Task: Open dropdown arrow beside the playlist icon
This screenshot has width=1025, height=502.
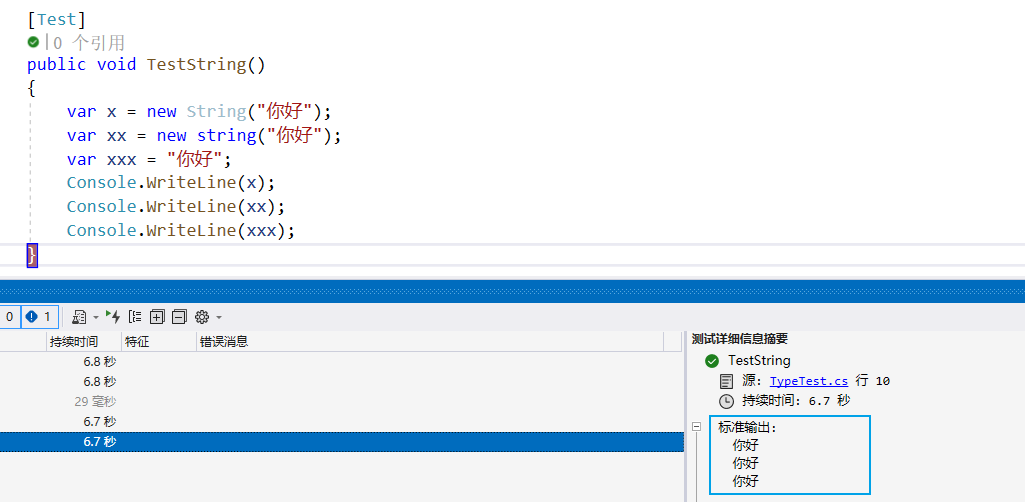Action: [95, 318]
